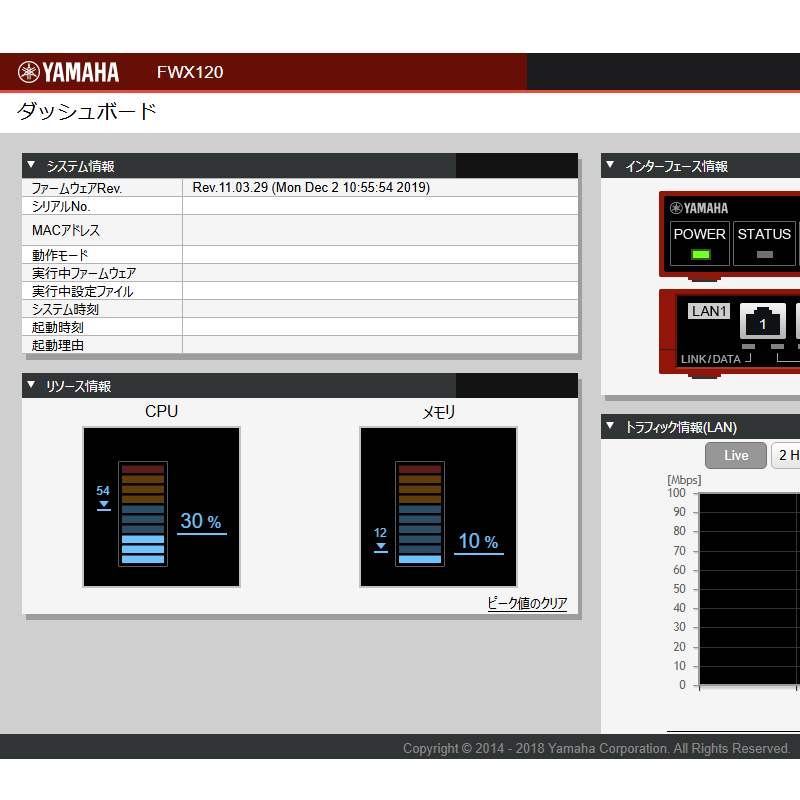Switch traffic graph to 2 H view
Image resolution: width=800 pixels, height=800 pixels.
pos(786,456)
